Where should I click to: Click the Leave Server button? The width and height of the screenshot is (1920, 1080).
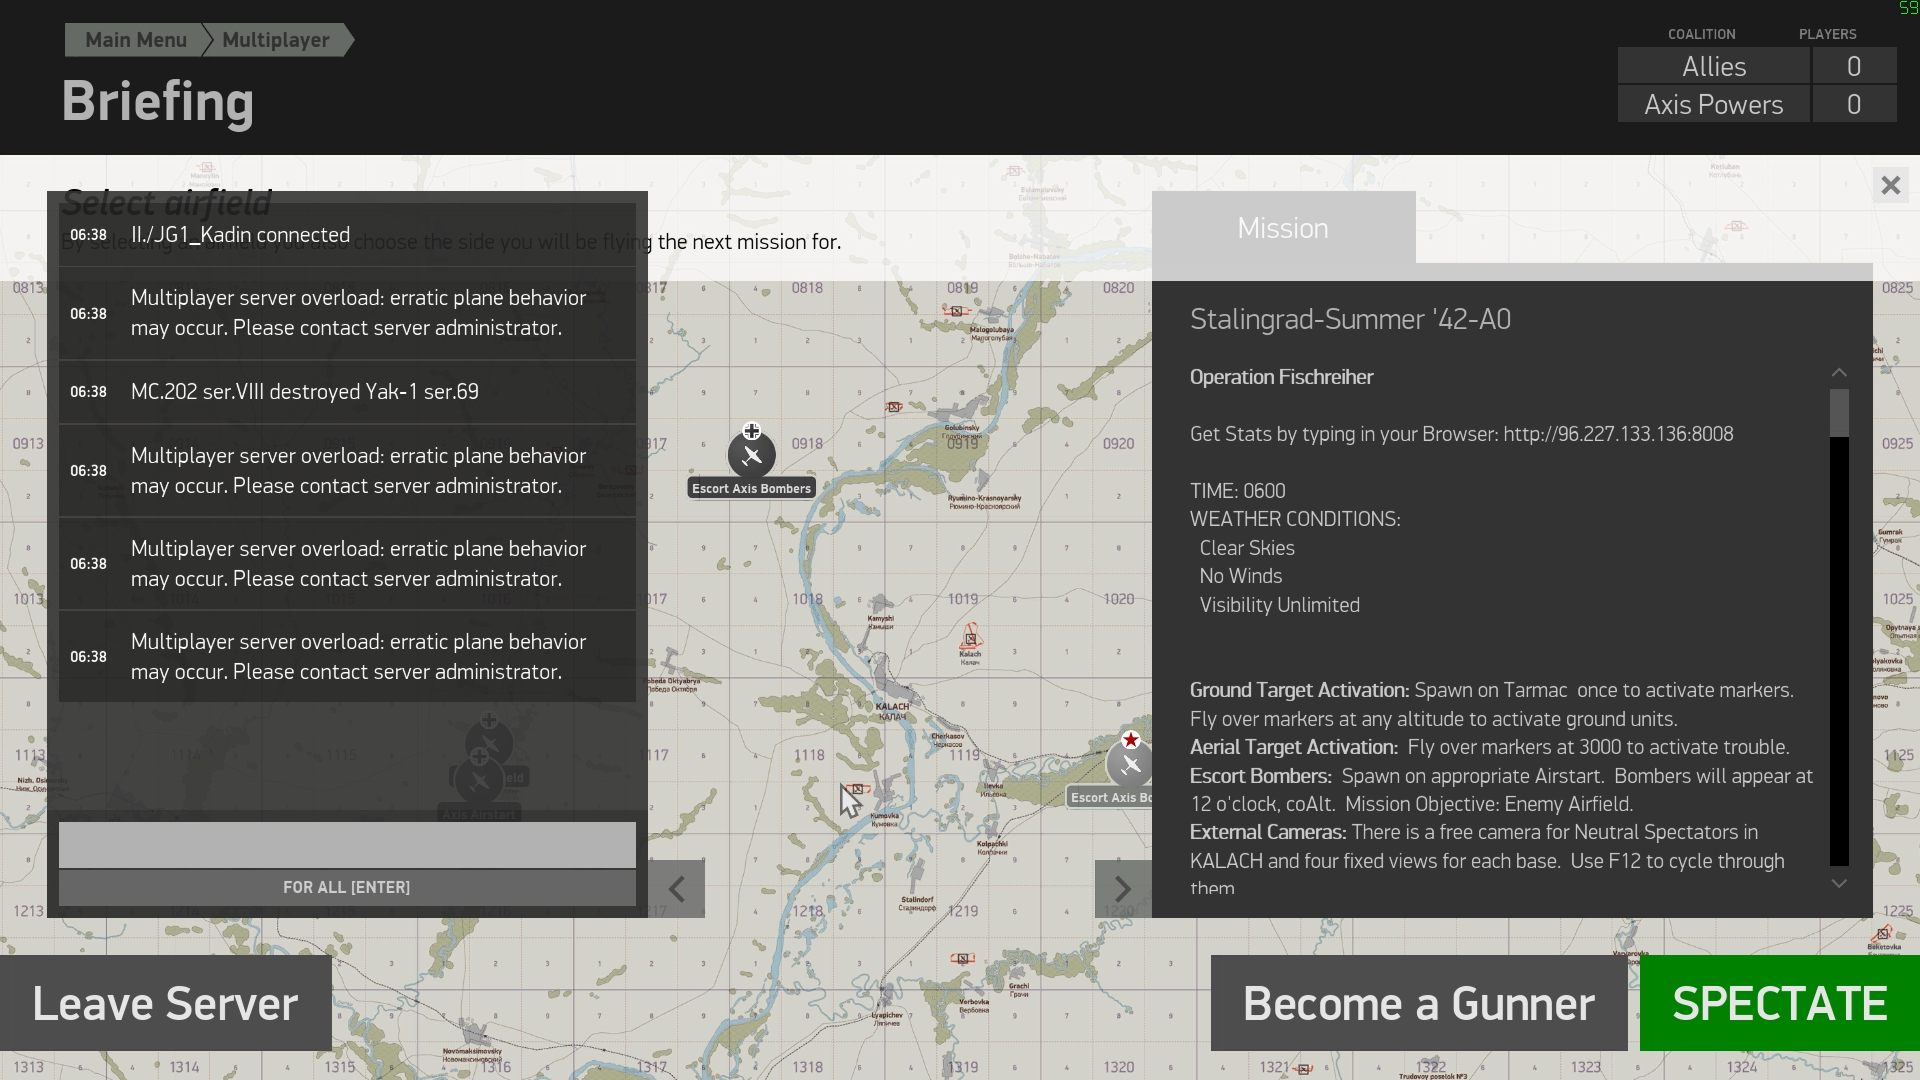pos(166,1003)
